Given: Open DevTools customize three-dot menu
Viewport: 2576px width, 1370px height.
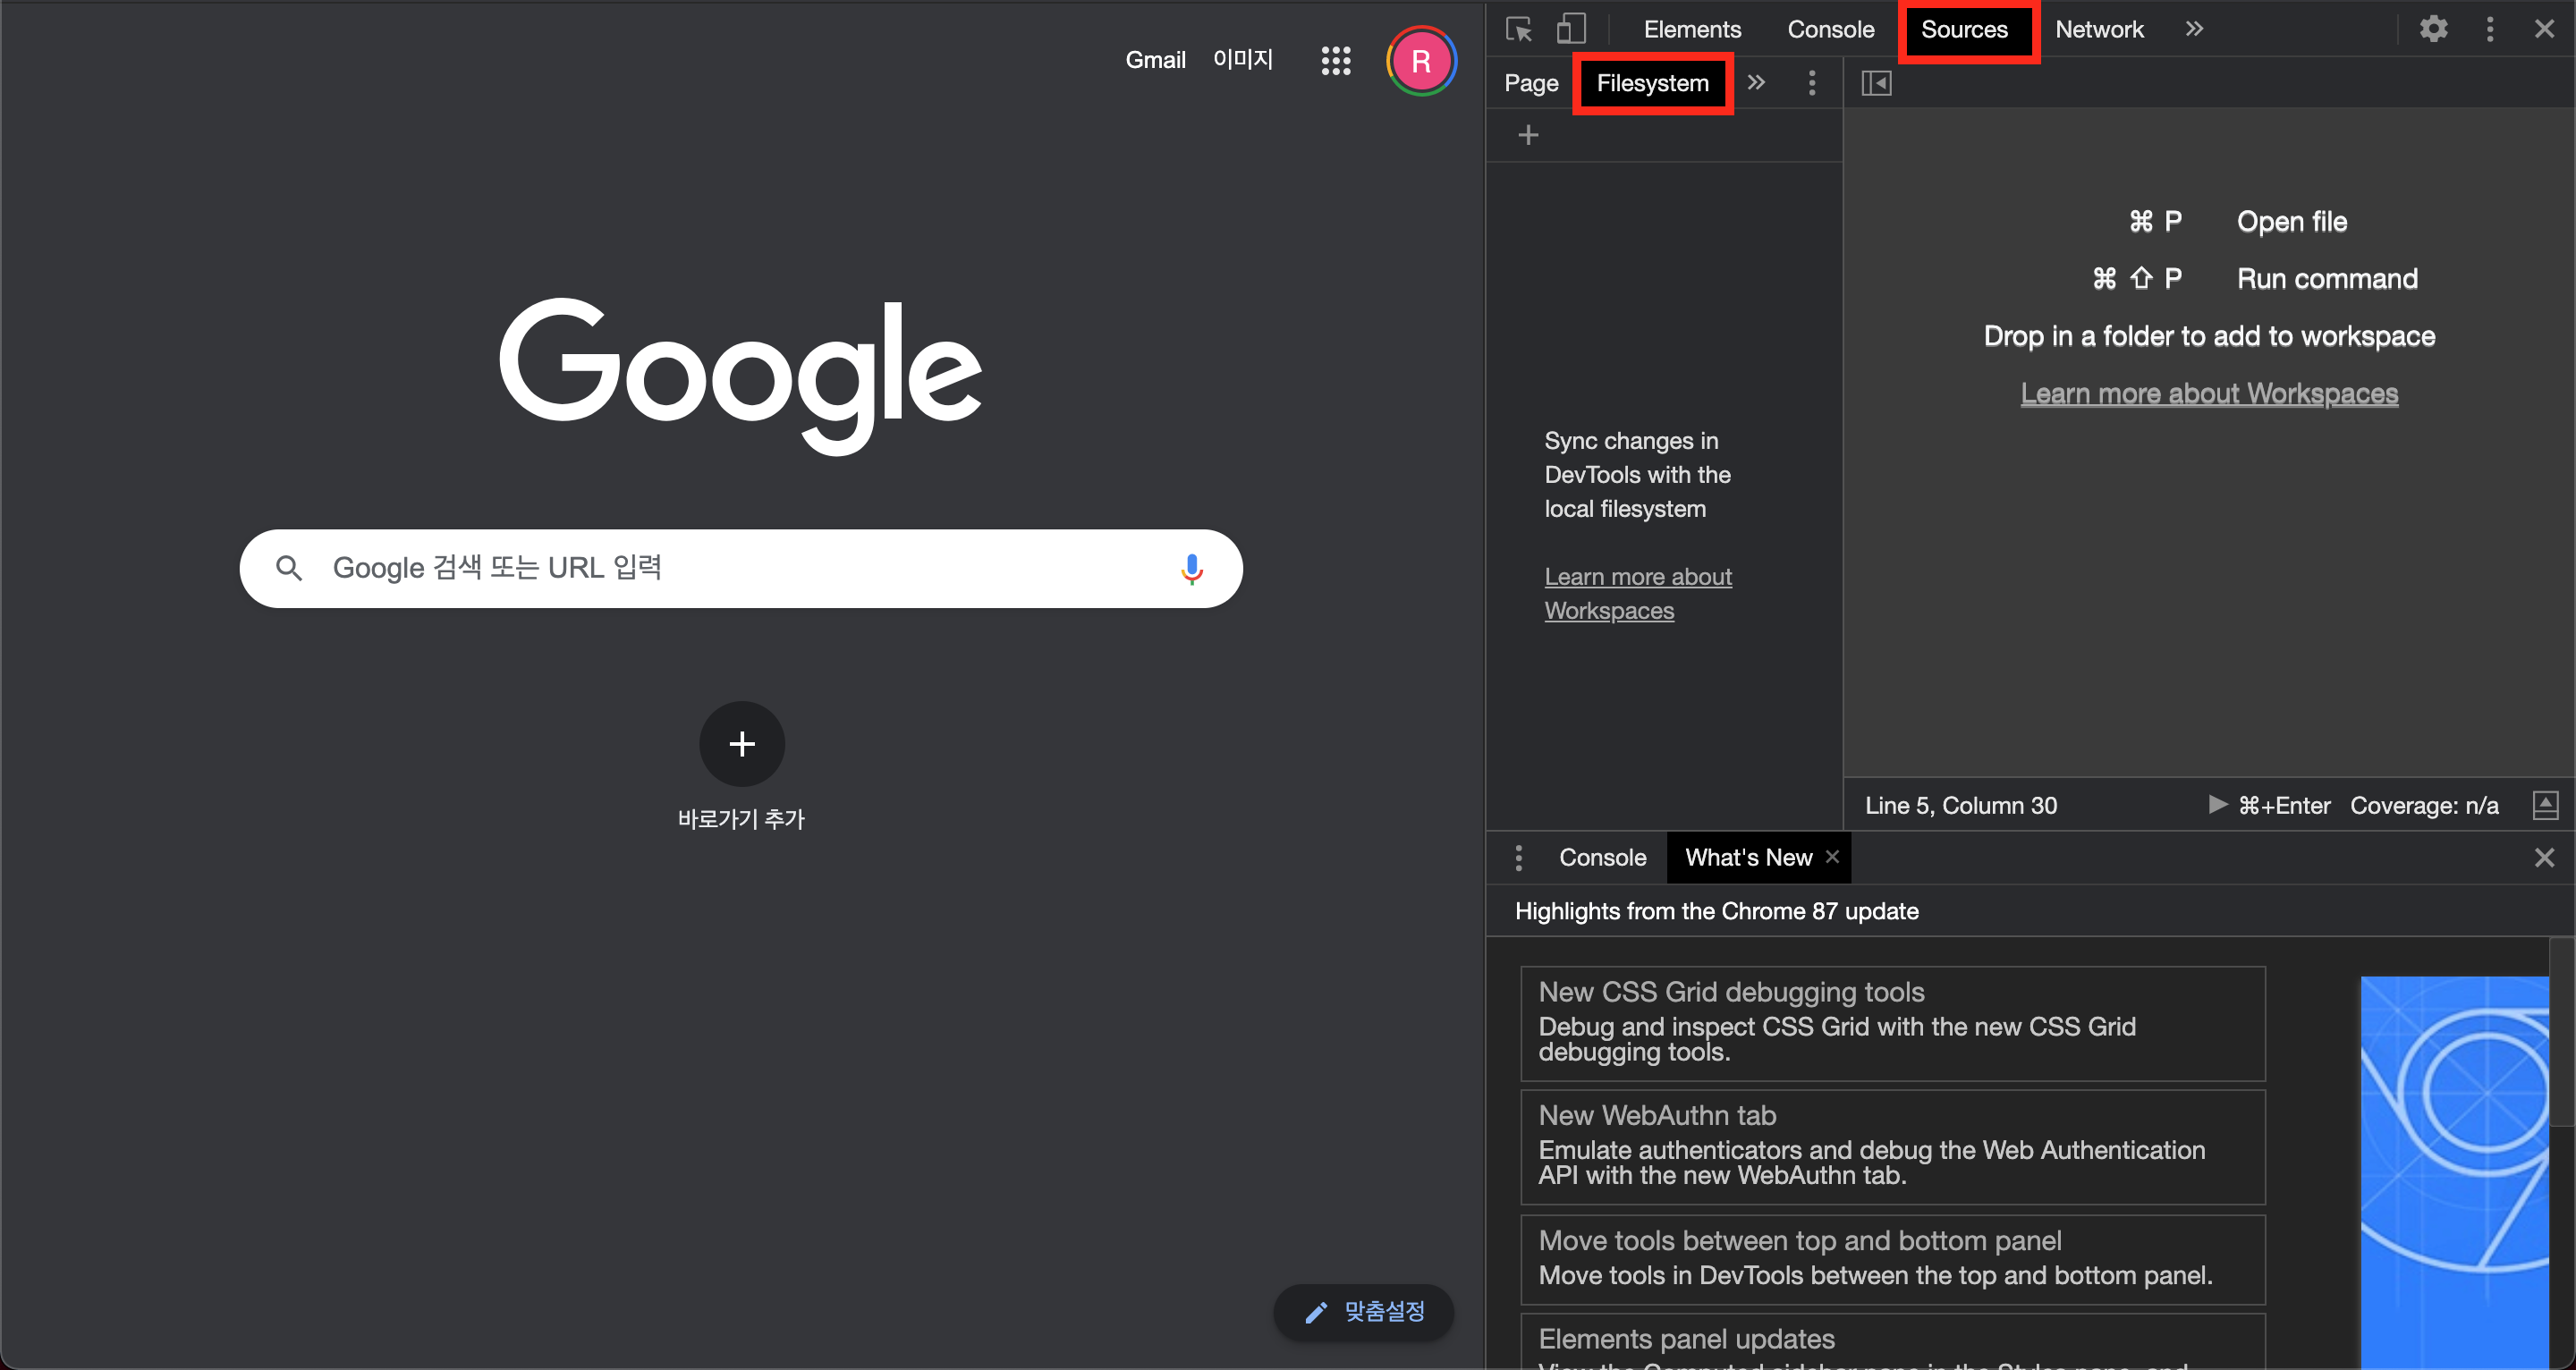Looking at the screenshot, I should coord(2489,29).
